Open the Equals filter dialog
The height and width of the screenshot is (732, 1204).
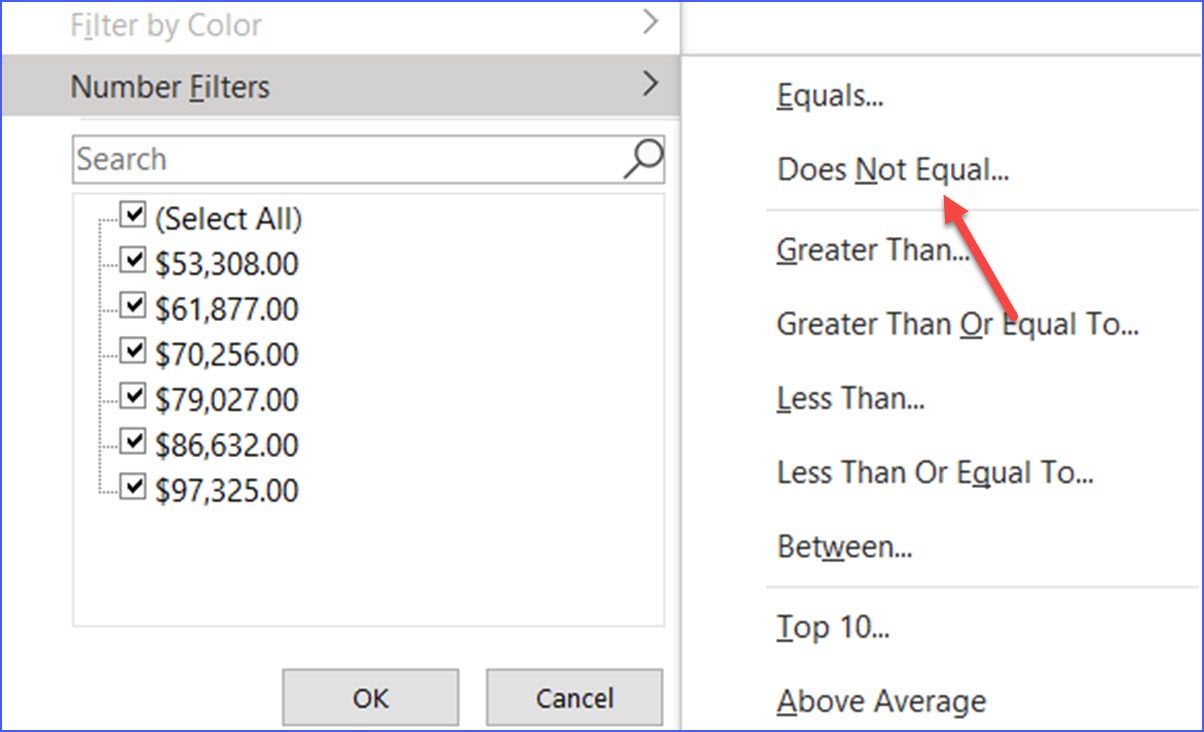828,95
